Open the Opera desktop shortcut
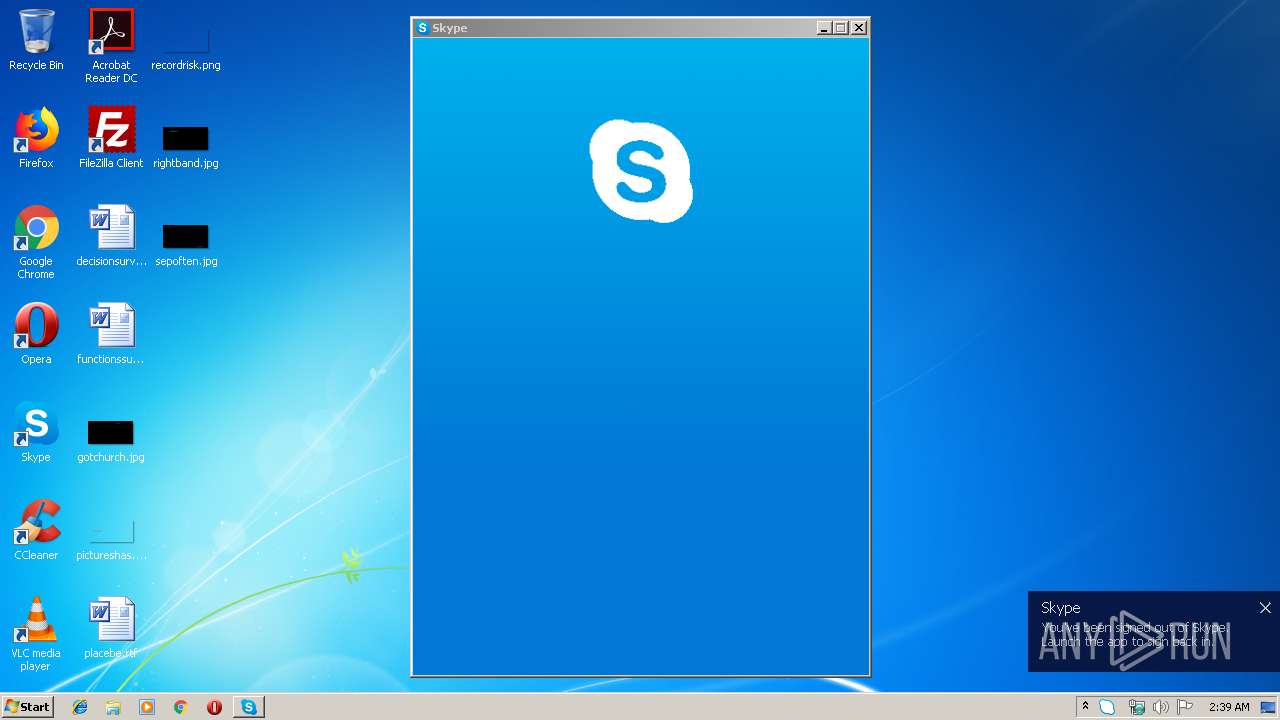1280x720 pixels. (x=36, y=334)
